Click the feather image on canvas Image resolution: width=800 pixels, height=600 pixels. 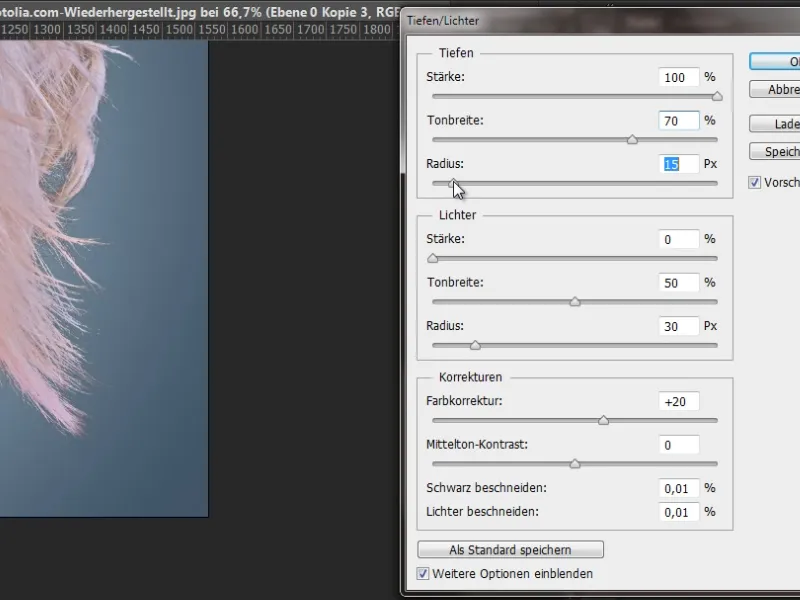(104, 278)
